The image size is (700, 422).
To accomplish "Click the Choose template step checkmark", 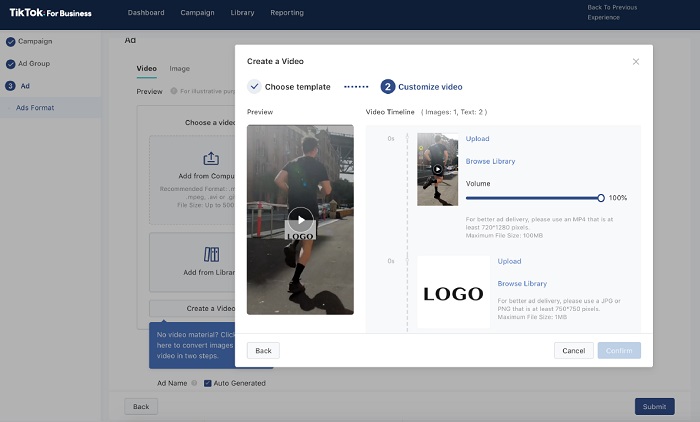I will [x=254, y=87].
